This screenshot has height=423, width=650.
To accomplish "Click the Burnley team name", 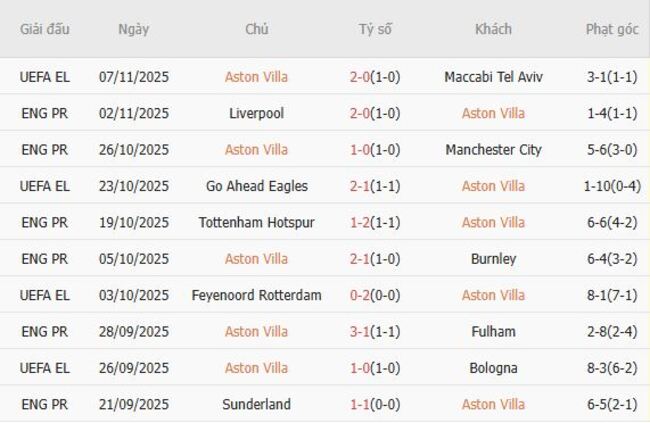I will tap(493, 259).
